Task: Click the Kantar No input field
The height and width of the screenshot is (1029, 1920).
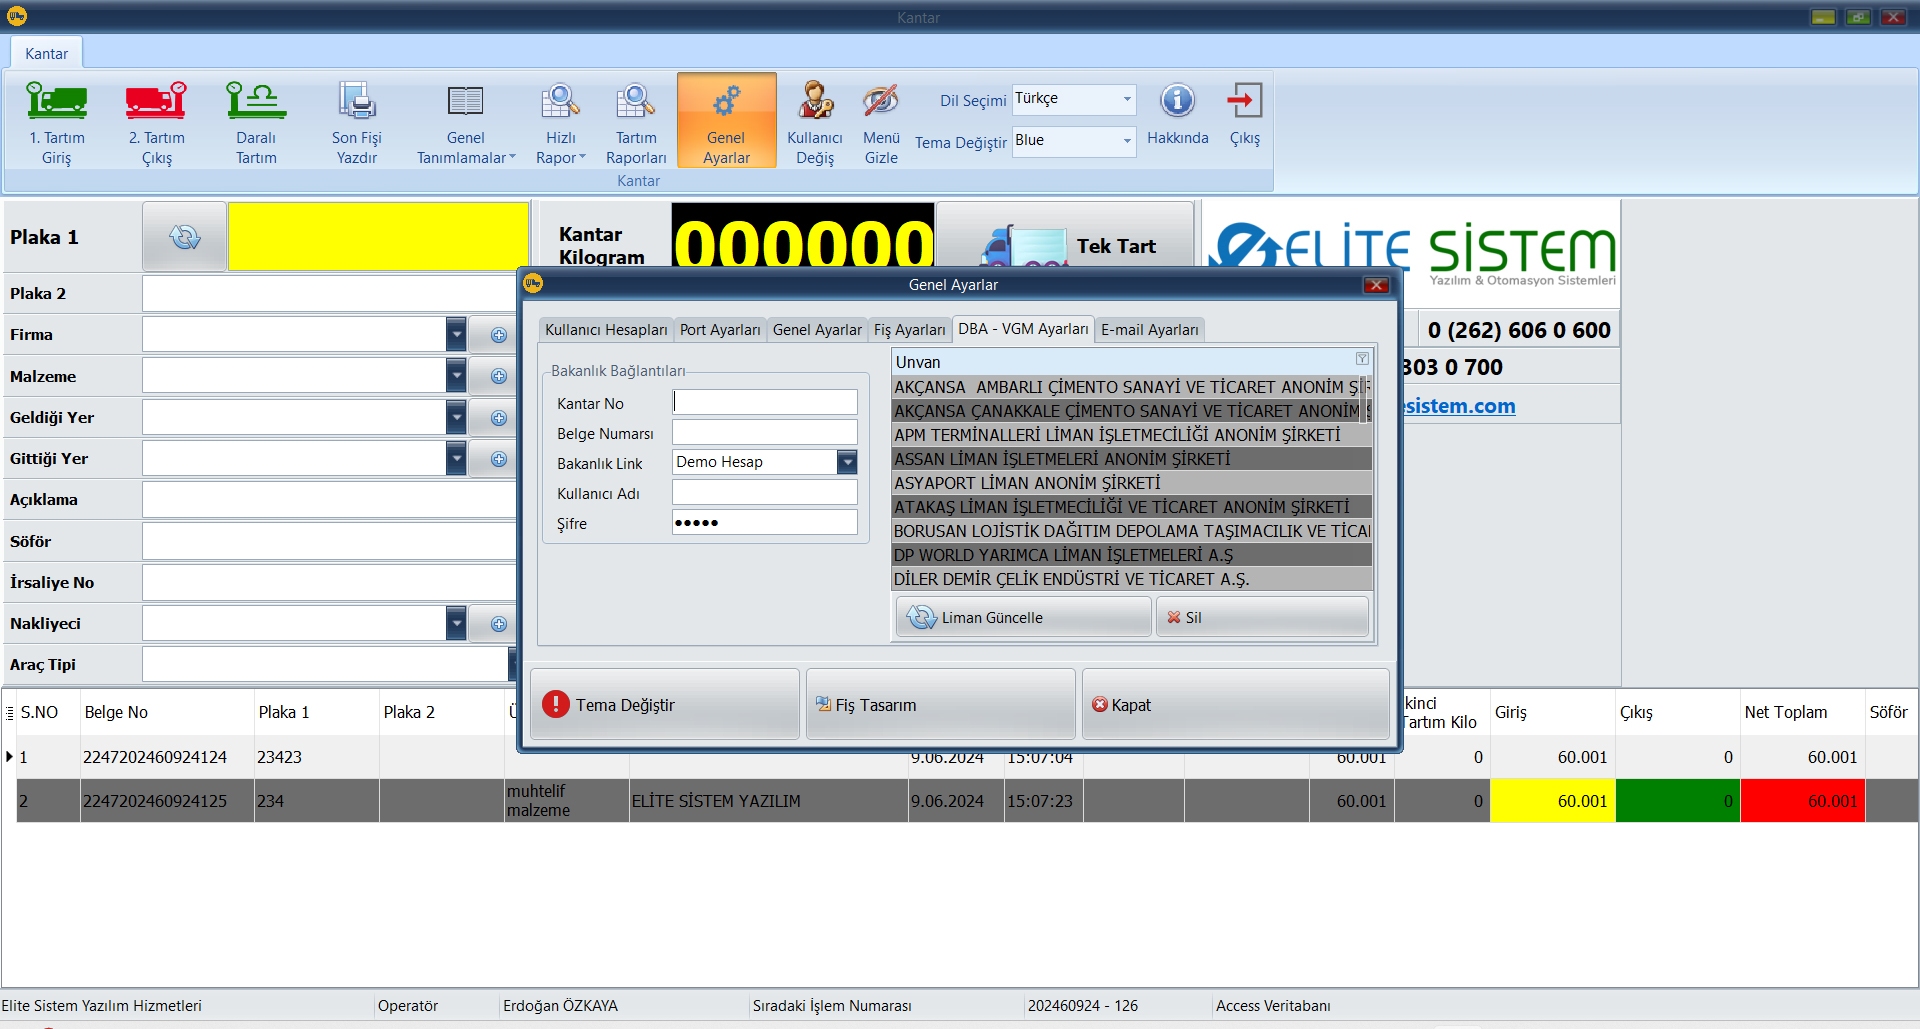Action: [x=765, y=402]
